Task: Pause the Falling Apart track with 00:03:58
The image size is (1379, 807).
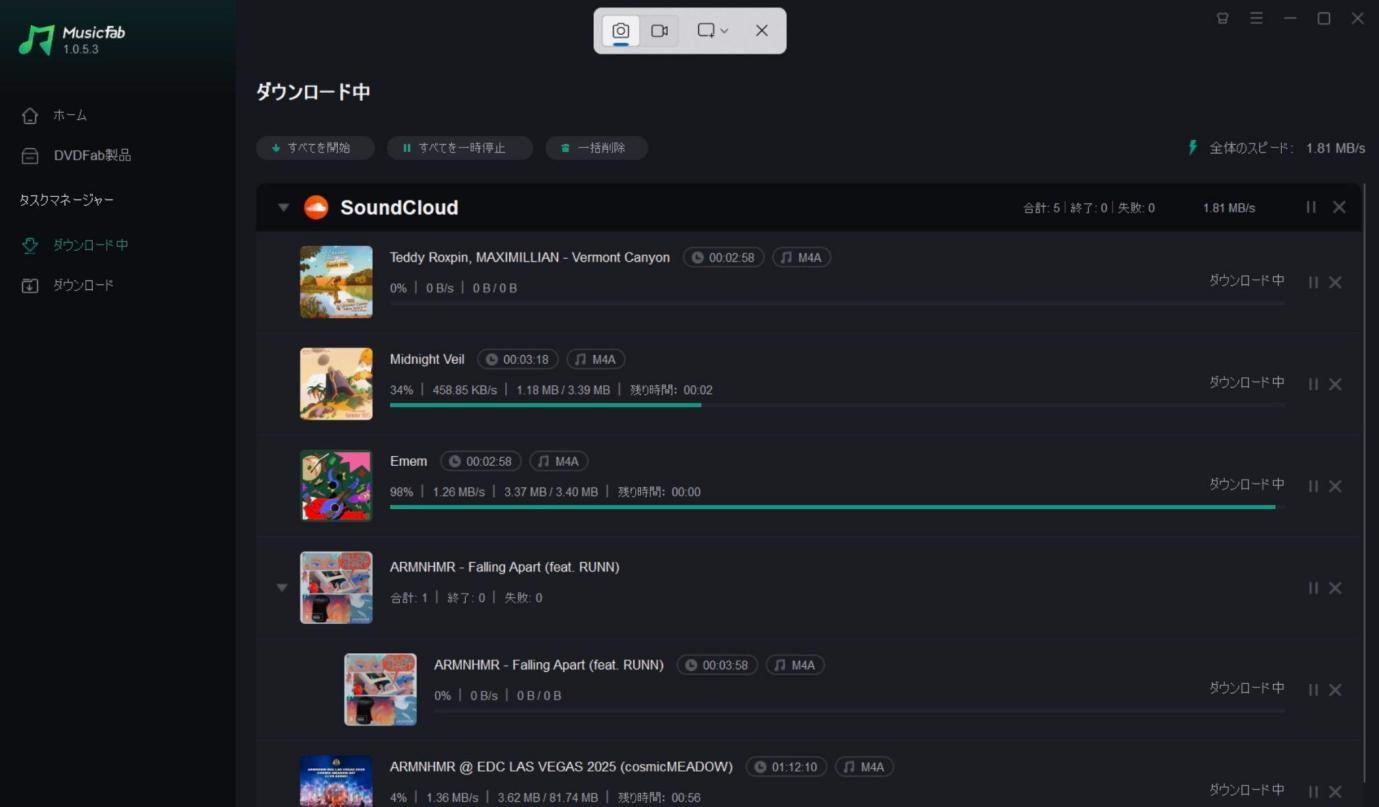Action: pyautogui.click(x=1313, y=690)
